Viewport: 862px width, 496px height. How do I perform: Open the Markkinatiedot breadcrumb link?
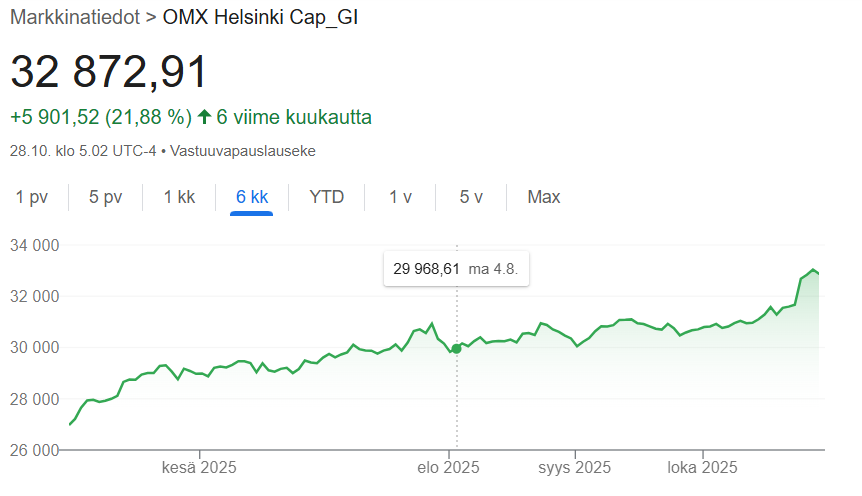(74, 17)
